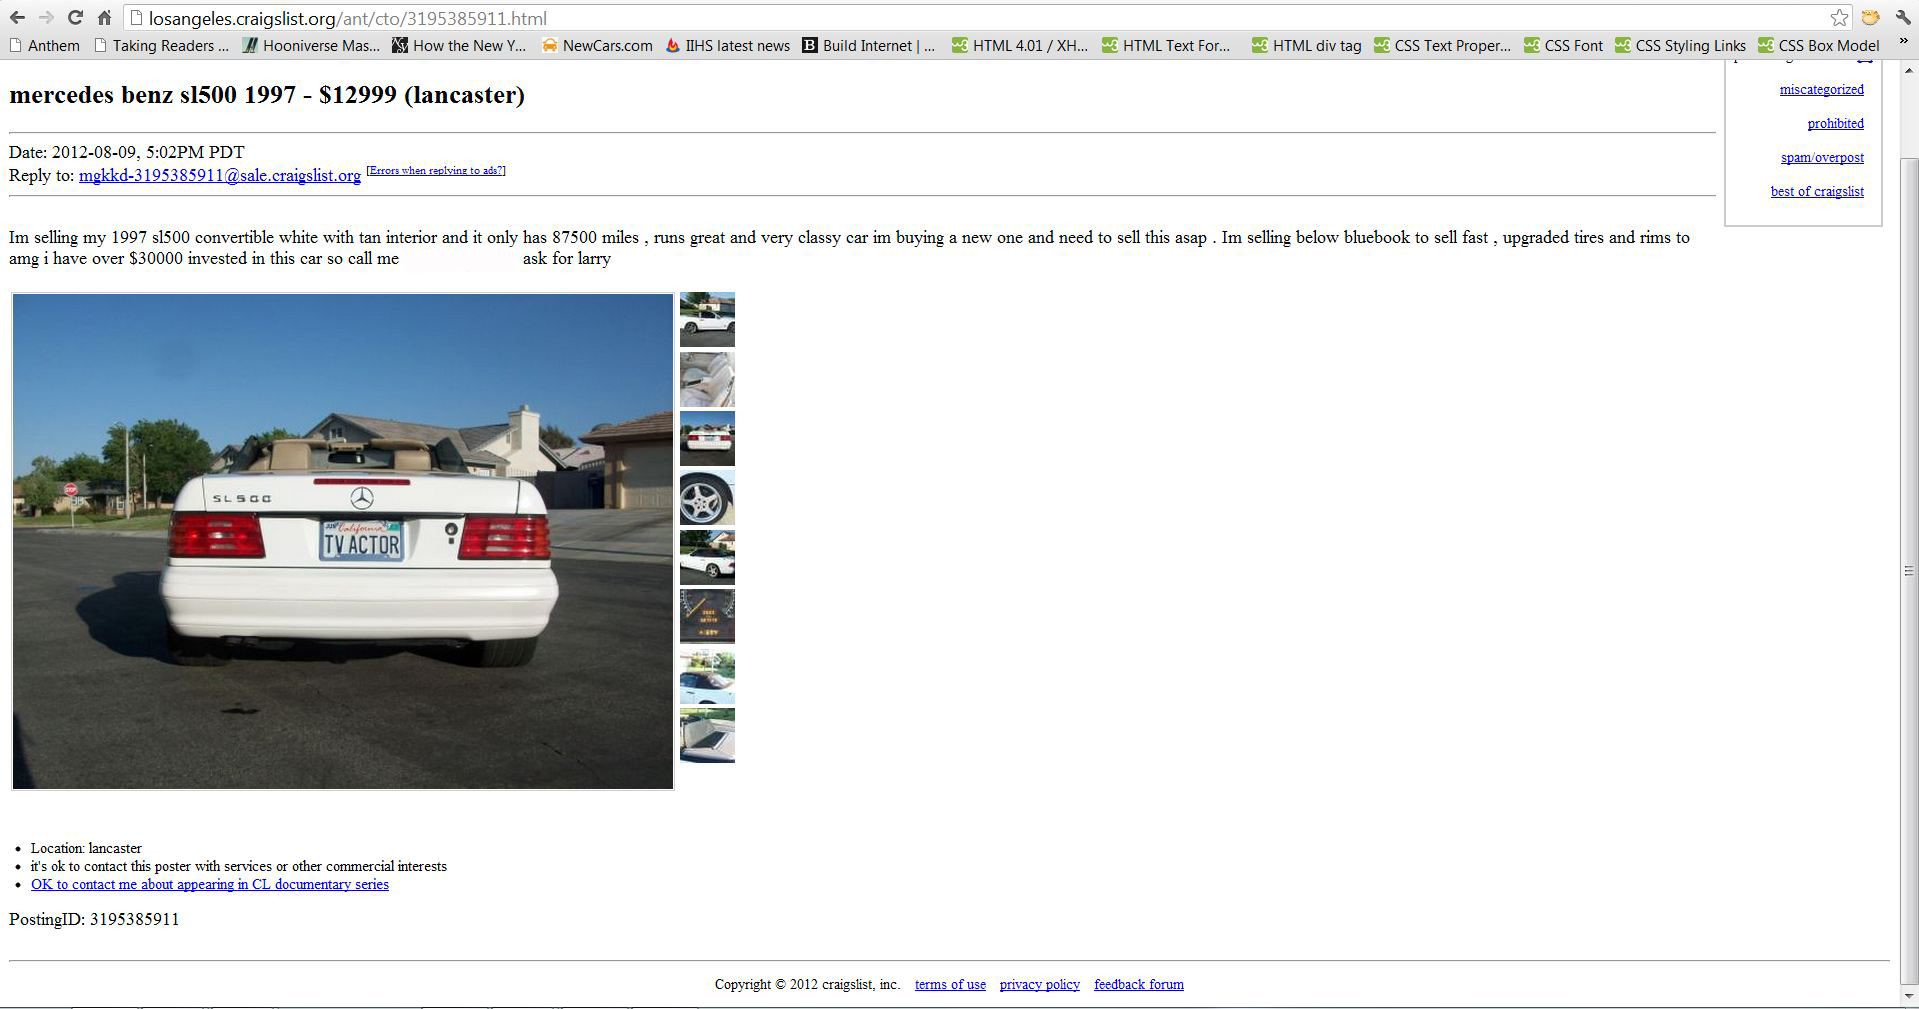
Task: Flag post as miscategorized
Action: coord(1821,89)
